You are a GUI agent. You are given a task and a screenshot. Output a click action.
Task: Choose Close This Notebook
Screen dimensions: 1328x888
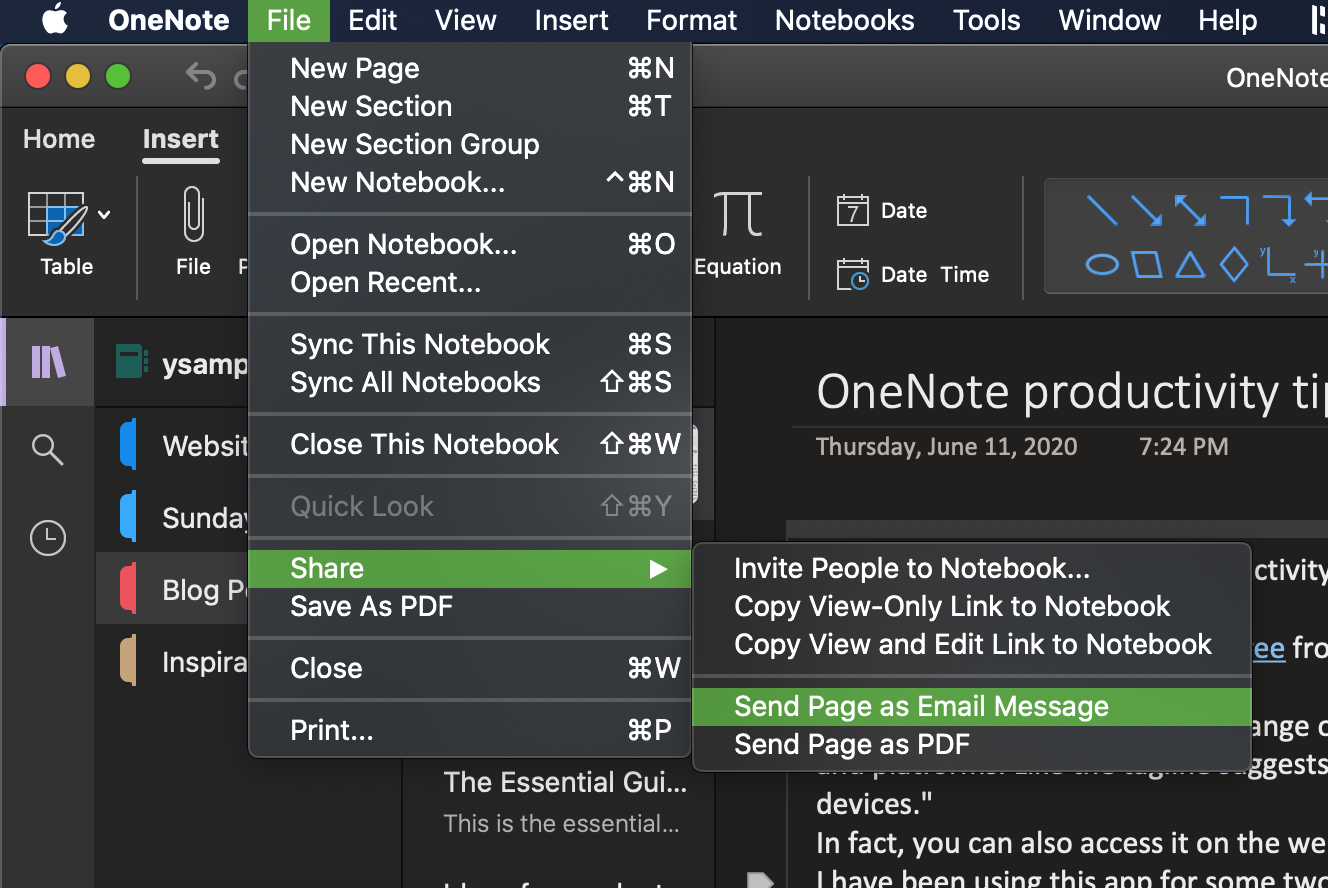[x=469, y=444]
